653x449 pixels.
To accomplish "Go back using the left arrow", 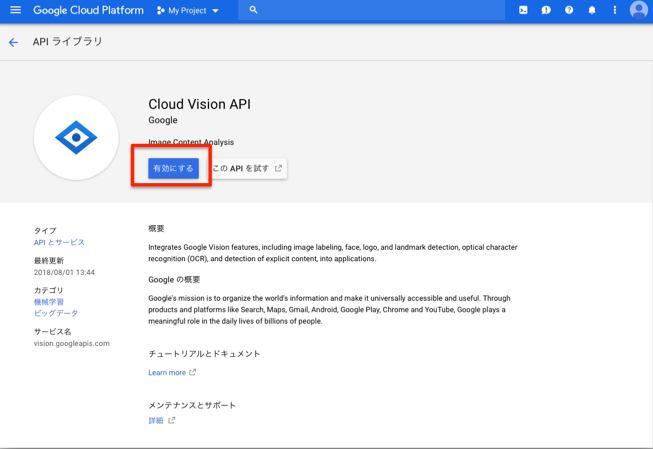I will pyautogui.click(x=13, y=42).
